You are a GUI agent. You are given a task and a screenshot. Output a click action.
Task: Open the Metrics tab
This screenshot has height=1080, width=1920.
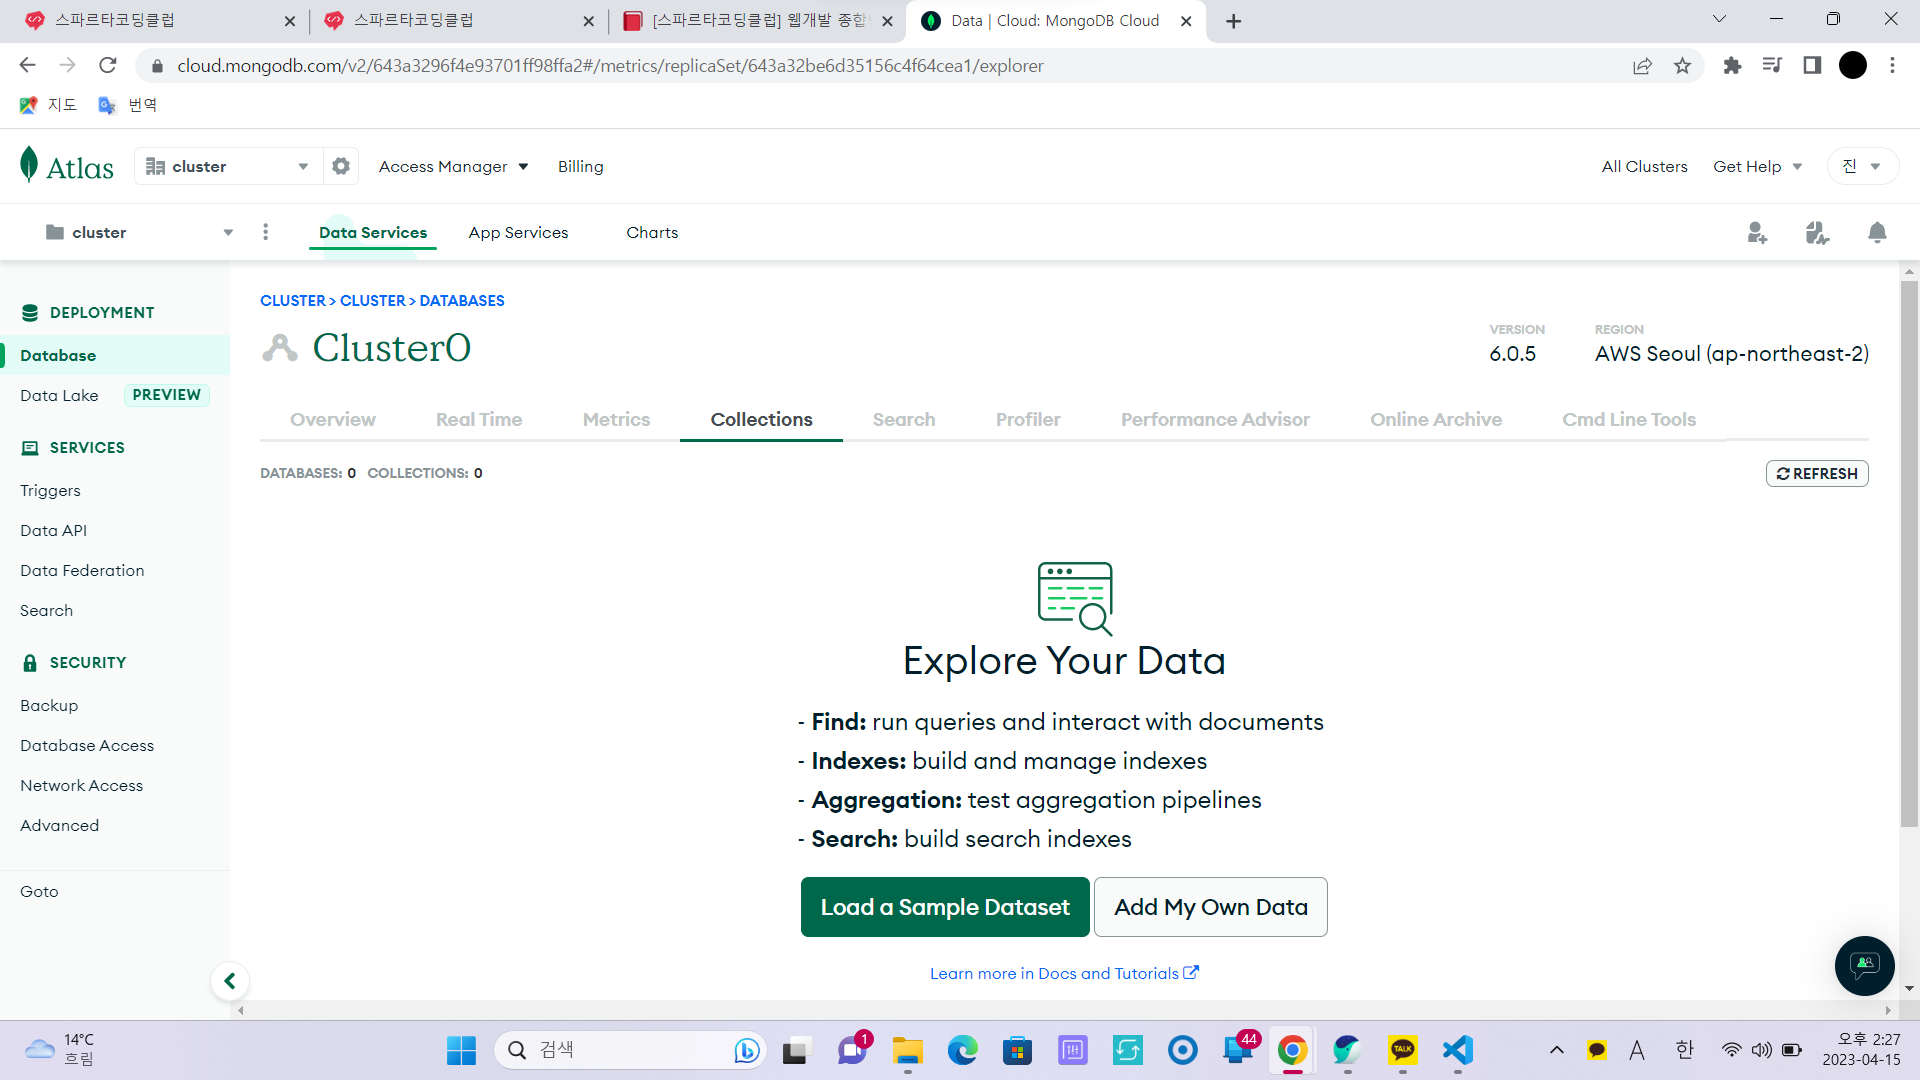tap(616, 419)
